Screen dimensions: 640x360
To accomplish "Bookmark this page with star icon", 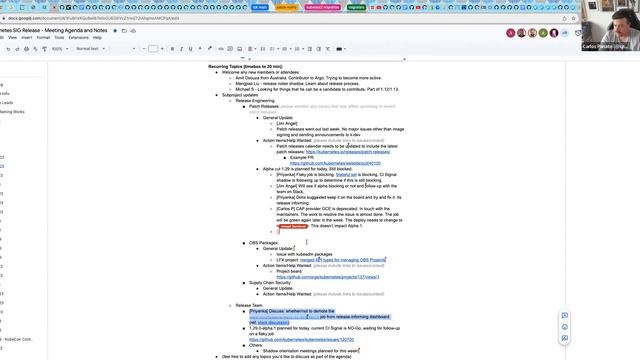I will click(573, 18).
